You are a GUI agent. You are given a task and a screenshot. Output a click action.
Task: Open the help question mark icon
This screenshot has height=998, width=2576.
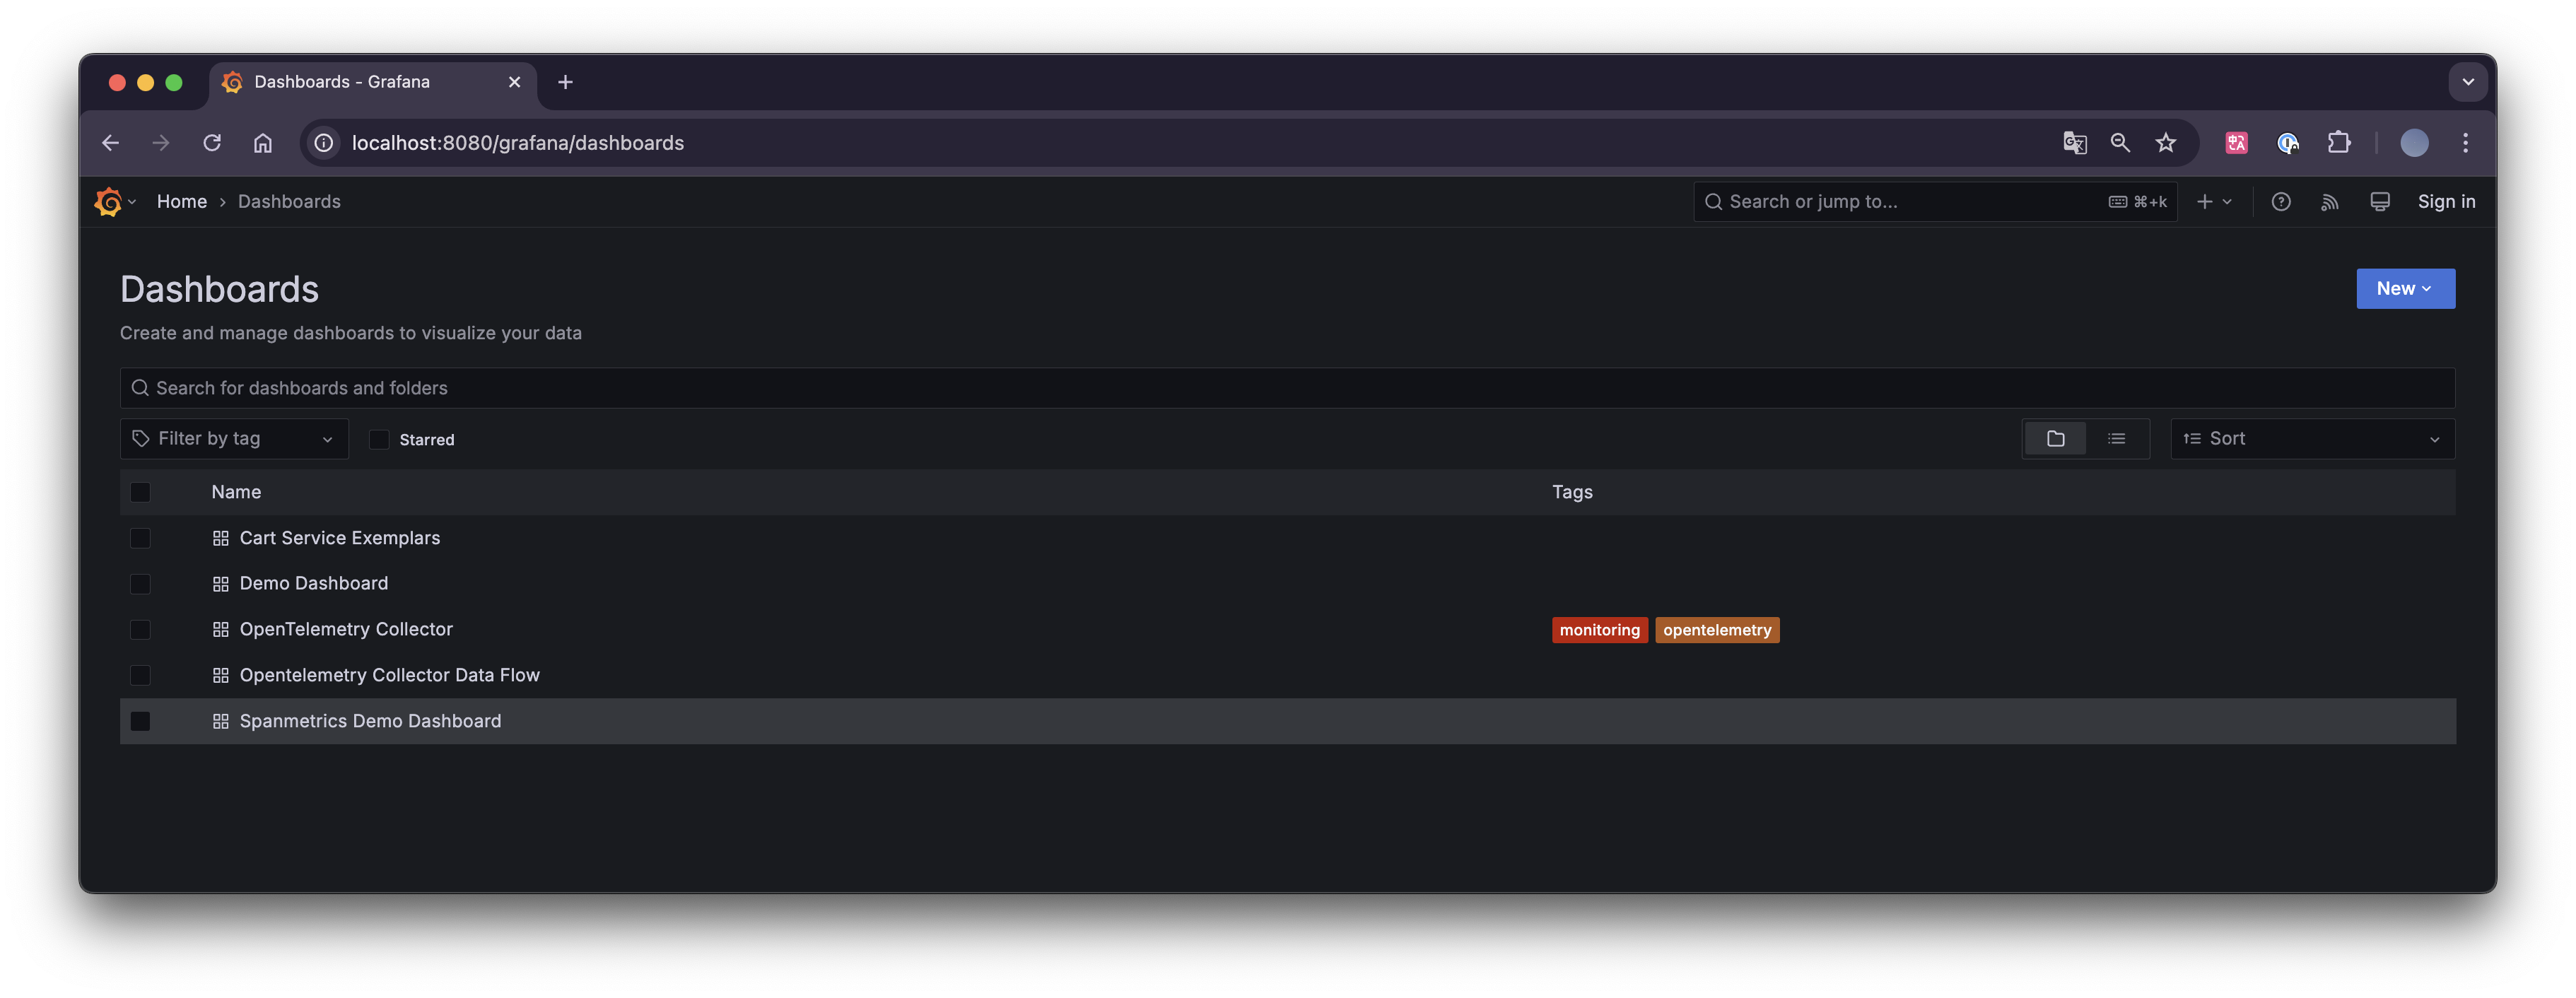(2280, 202)
